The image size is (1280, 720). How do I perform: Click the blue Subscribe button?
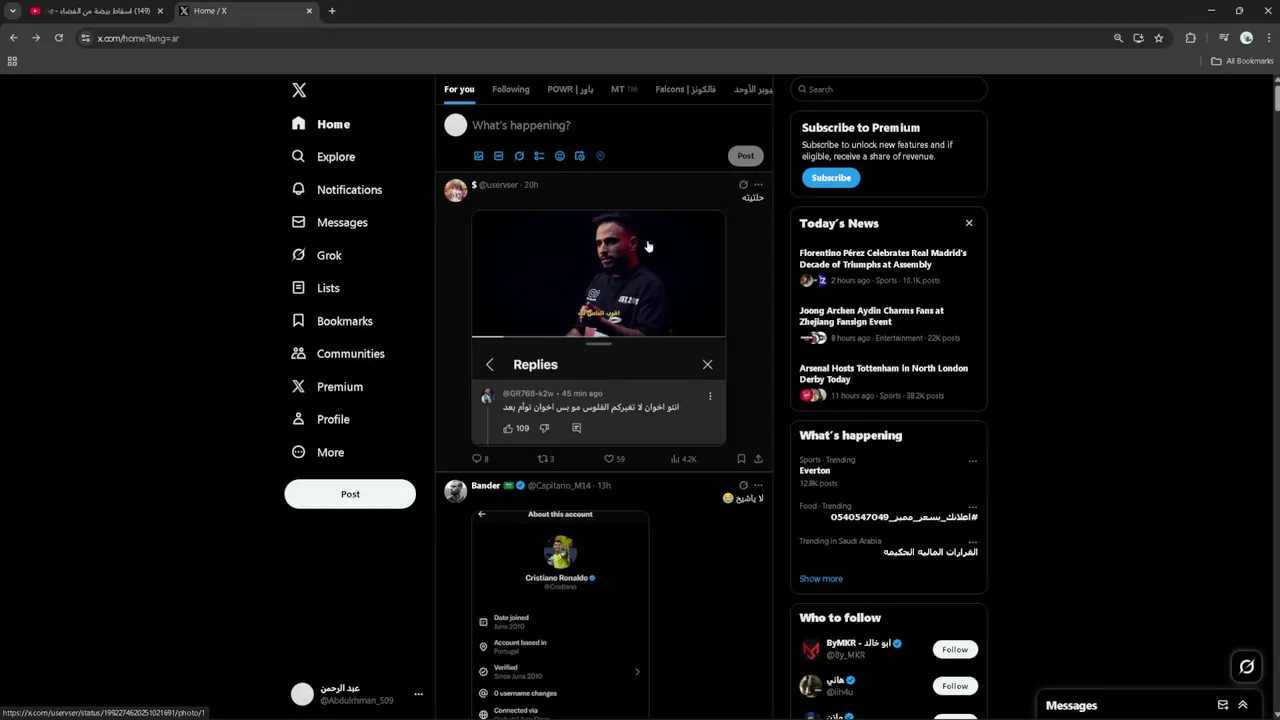[831, 178]
